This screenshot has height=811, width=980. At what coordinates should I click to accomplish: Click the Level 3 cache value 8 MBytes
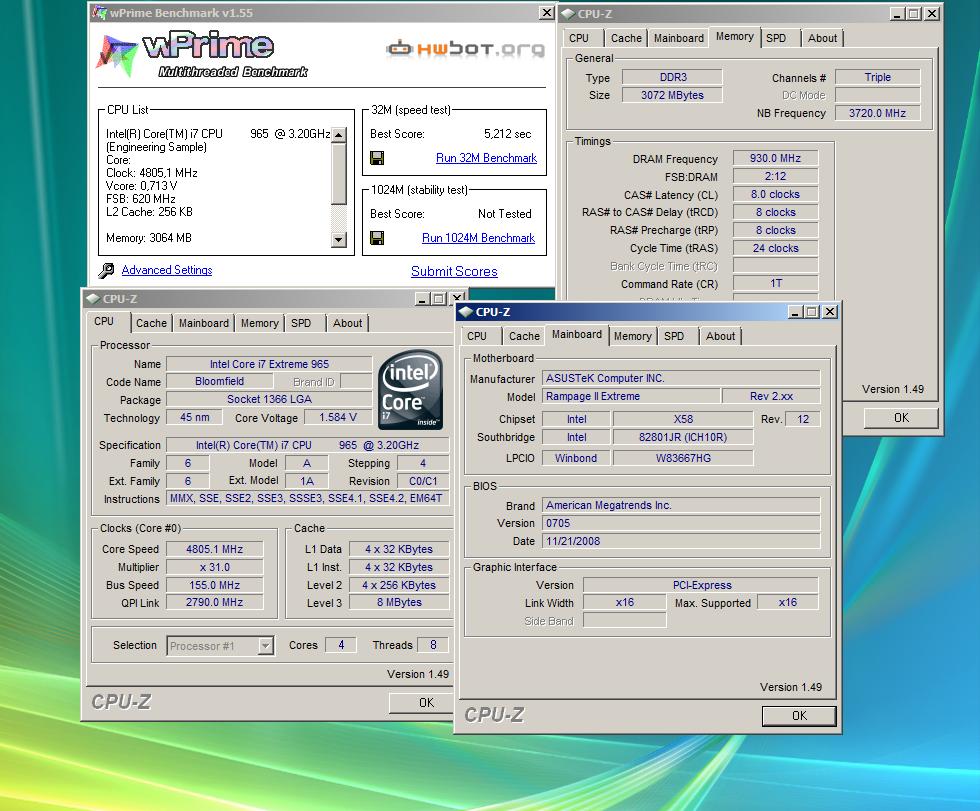pos(399,602)
